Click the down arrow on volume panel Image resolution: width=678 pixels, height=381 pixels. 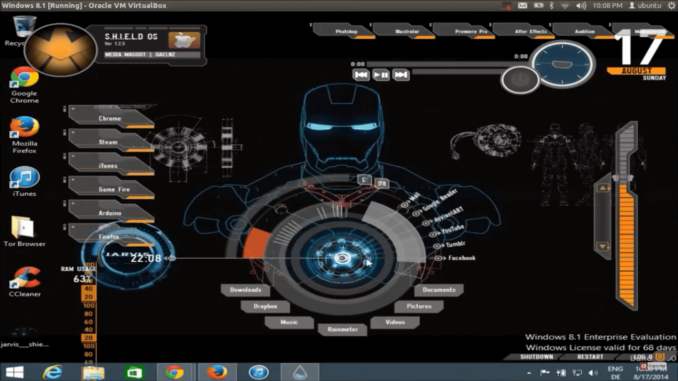(x=603, y=247)
